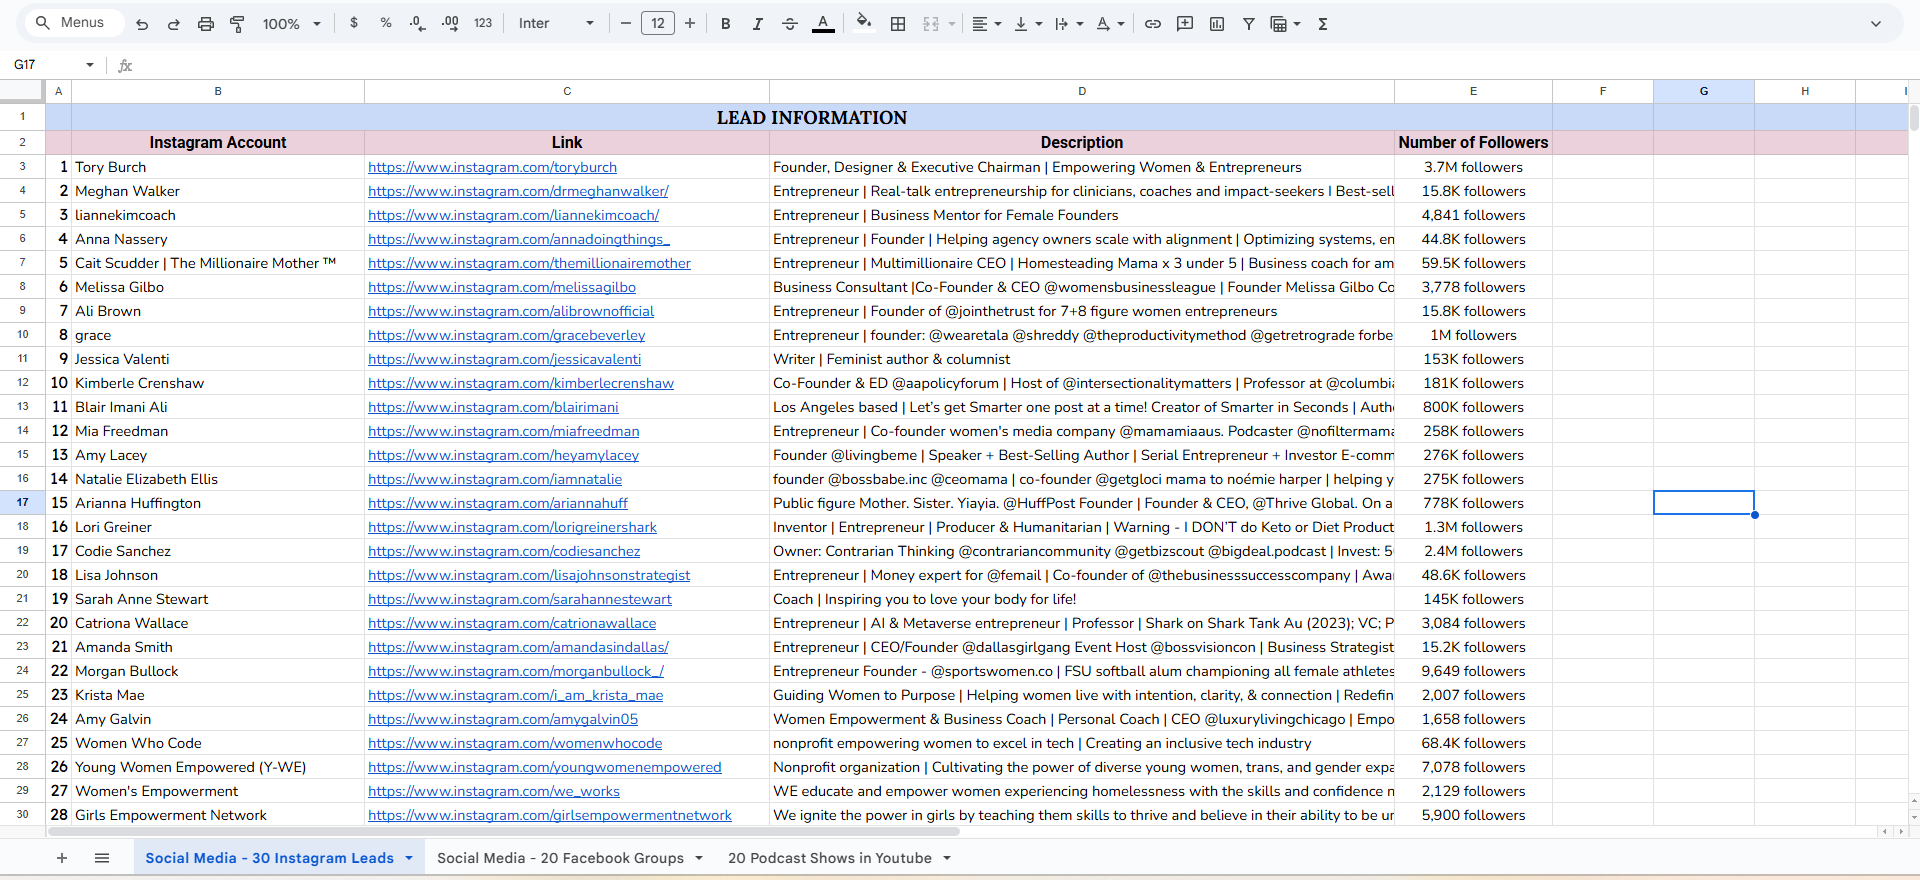Screen dimensions: 1920x880
Task: Open the fill color picker
Action: pos(864,23)
